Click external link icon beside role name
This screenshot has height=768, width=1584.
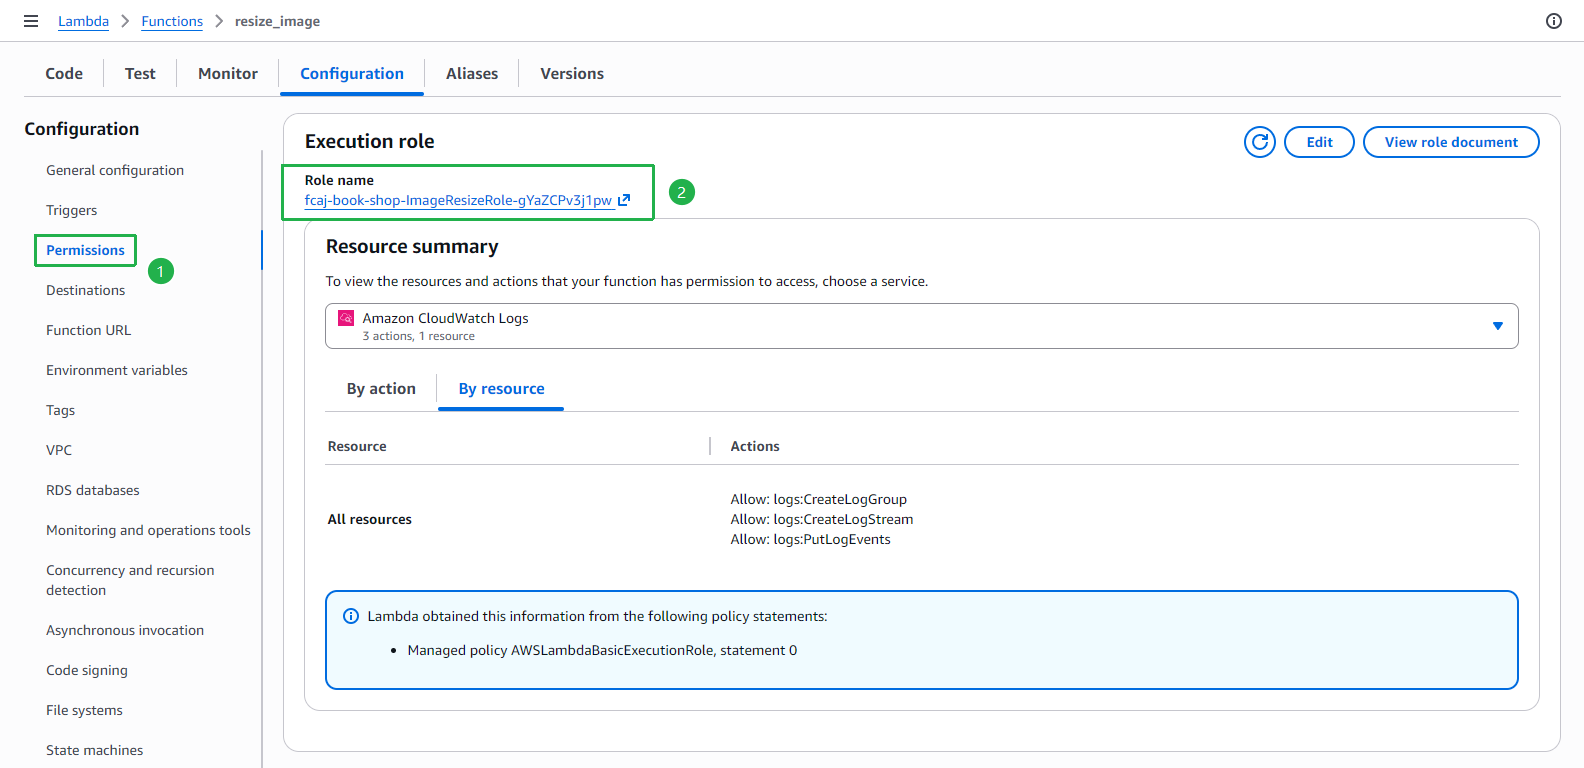624,200
